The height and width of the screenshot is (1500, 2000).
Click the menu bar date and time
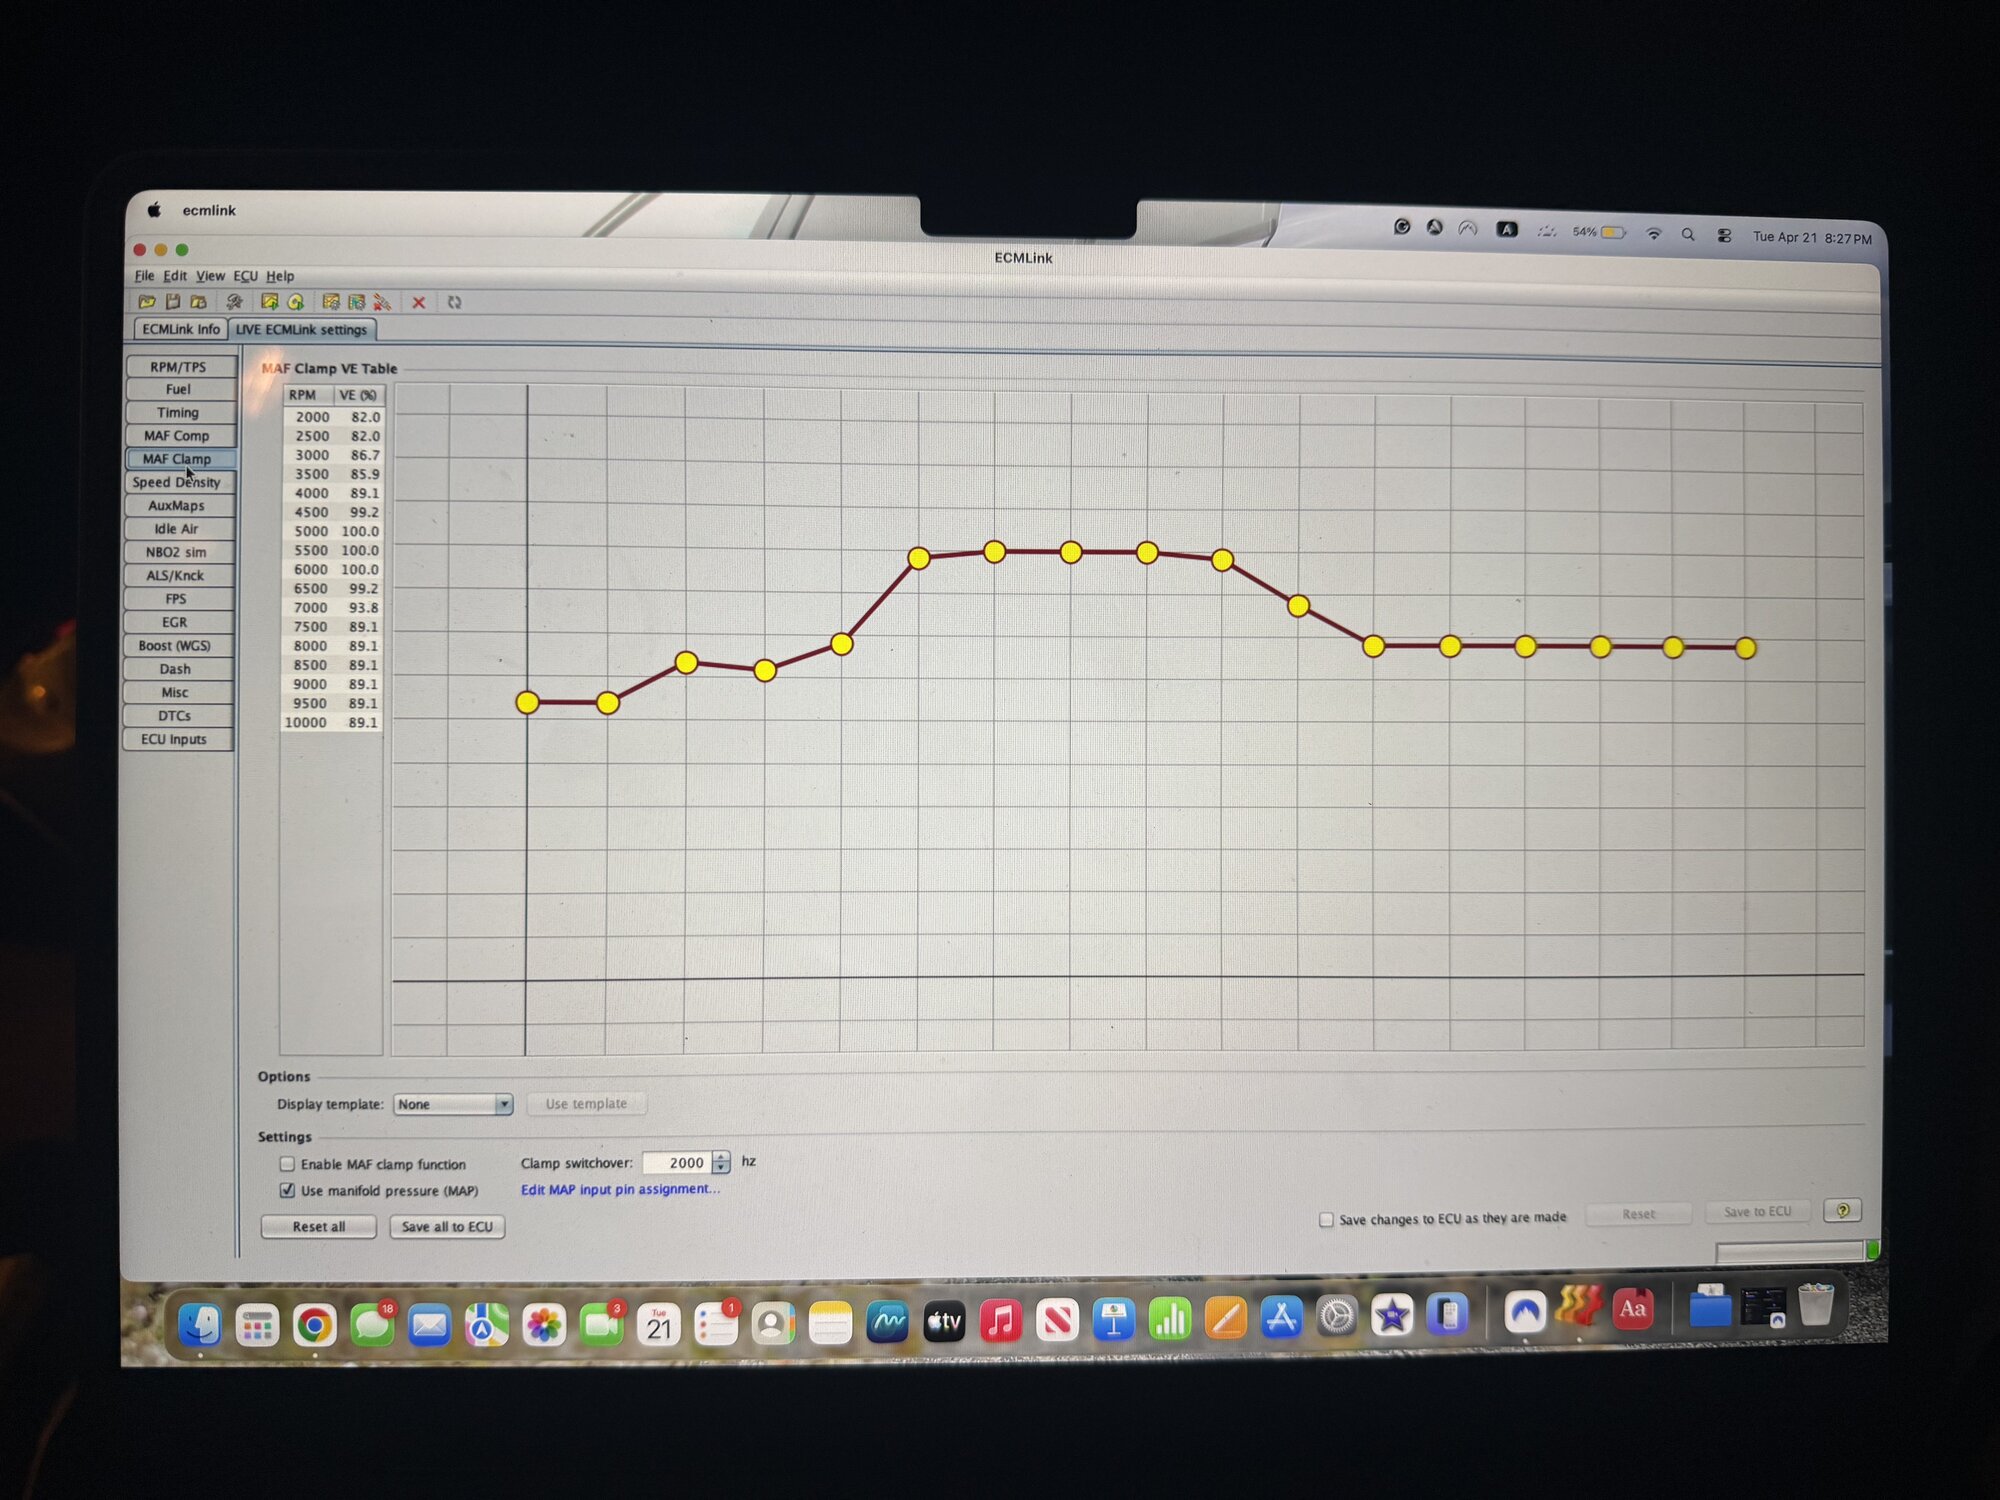click(x=1812, y=238)
